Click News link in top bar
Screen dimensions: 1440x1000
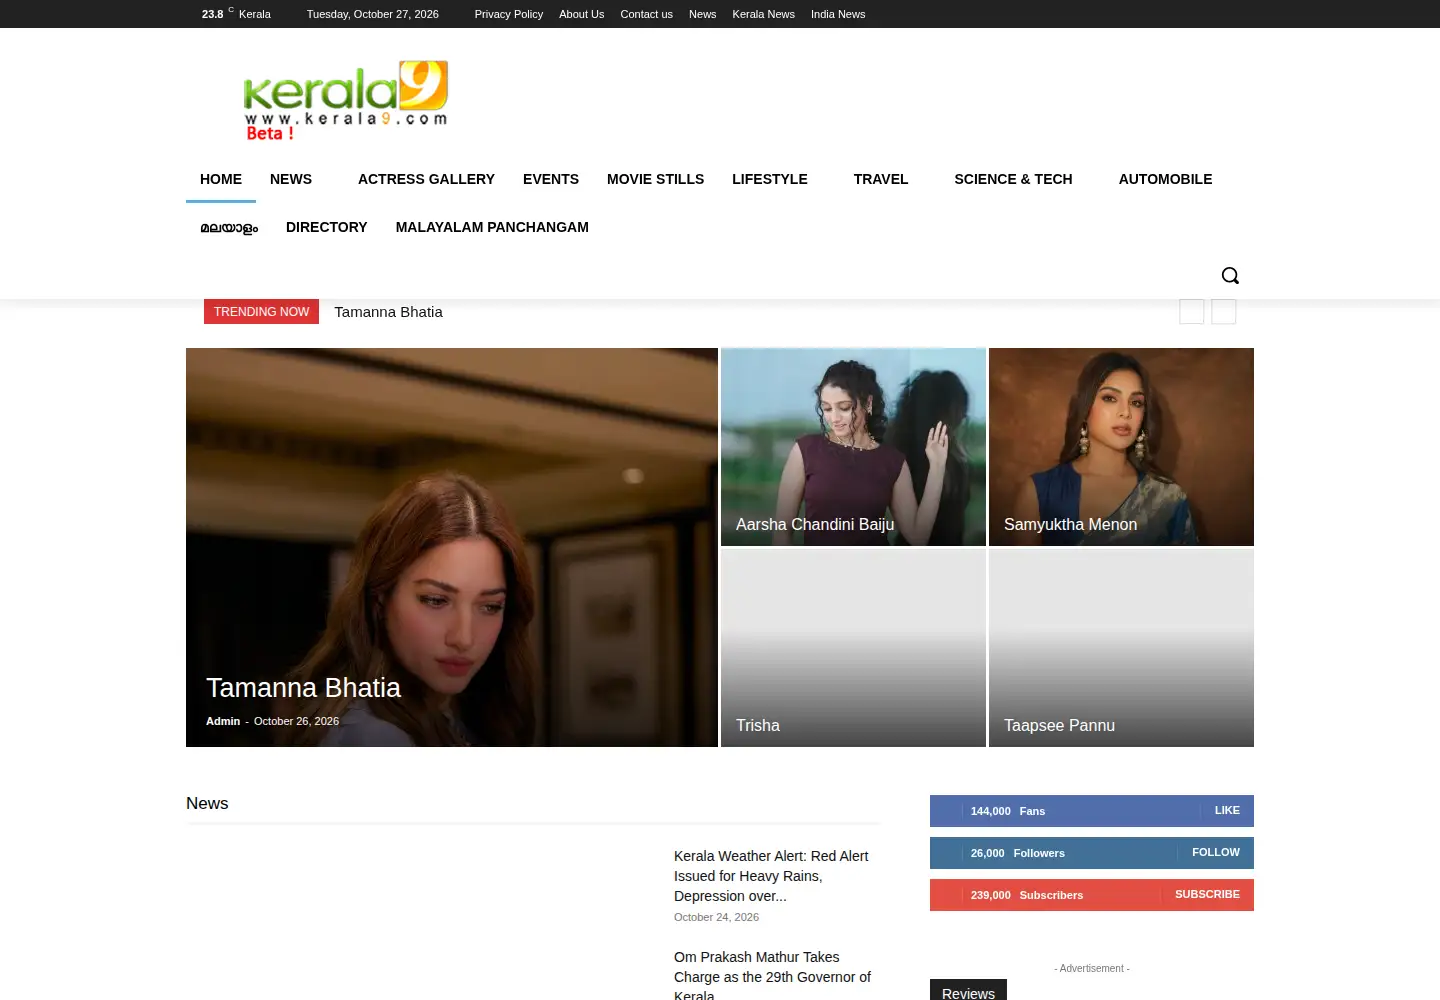pyautogui.click(x=702, y=14)
